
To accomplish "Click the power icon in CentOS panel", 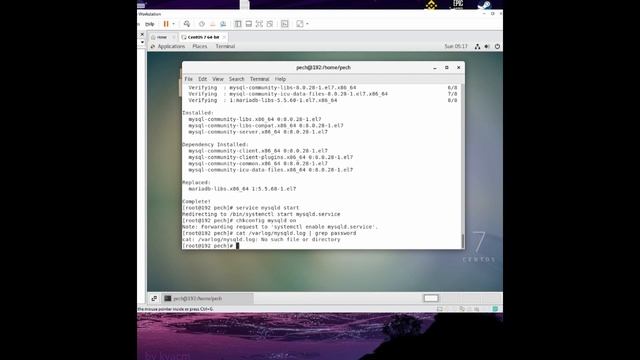I will (x=497, y=47).
